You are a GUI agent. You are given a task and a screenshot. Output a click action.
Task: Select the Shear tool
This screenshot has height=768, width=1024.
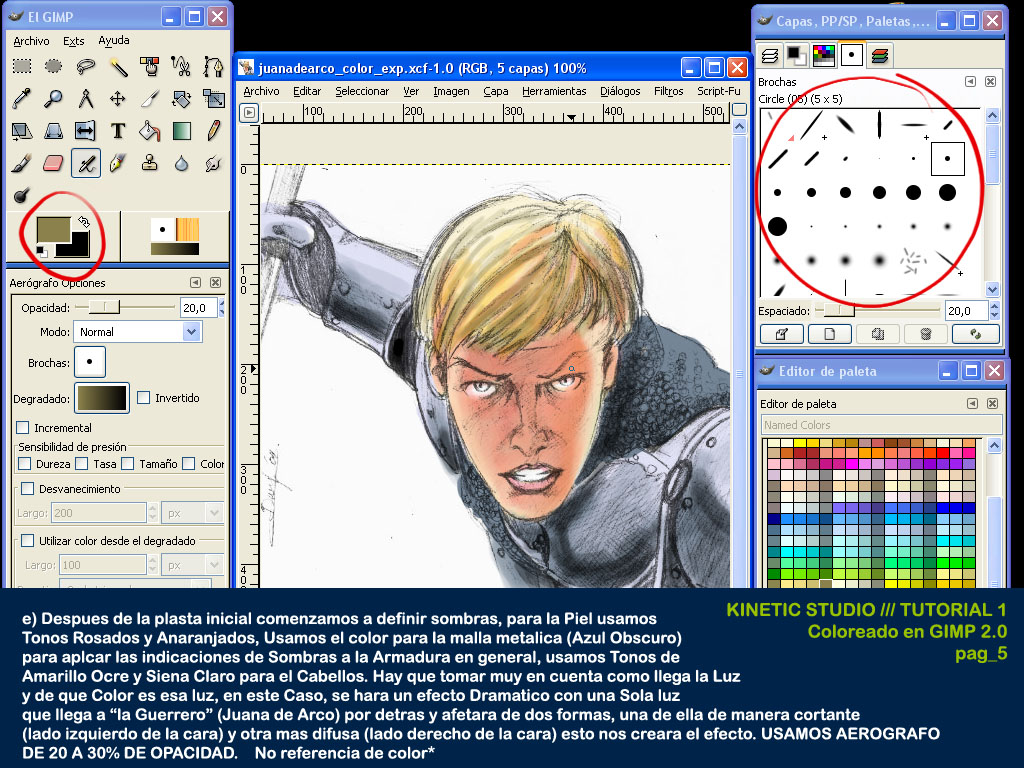(x=22, y=131)
